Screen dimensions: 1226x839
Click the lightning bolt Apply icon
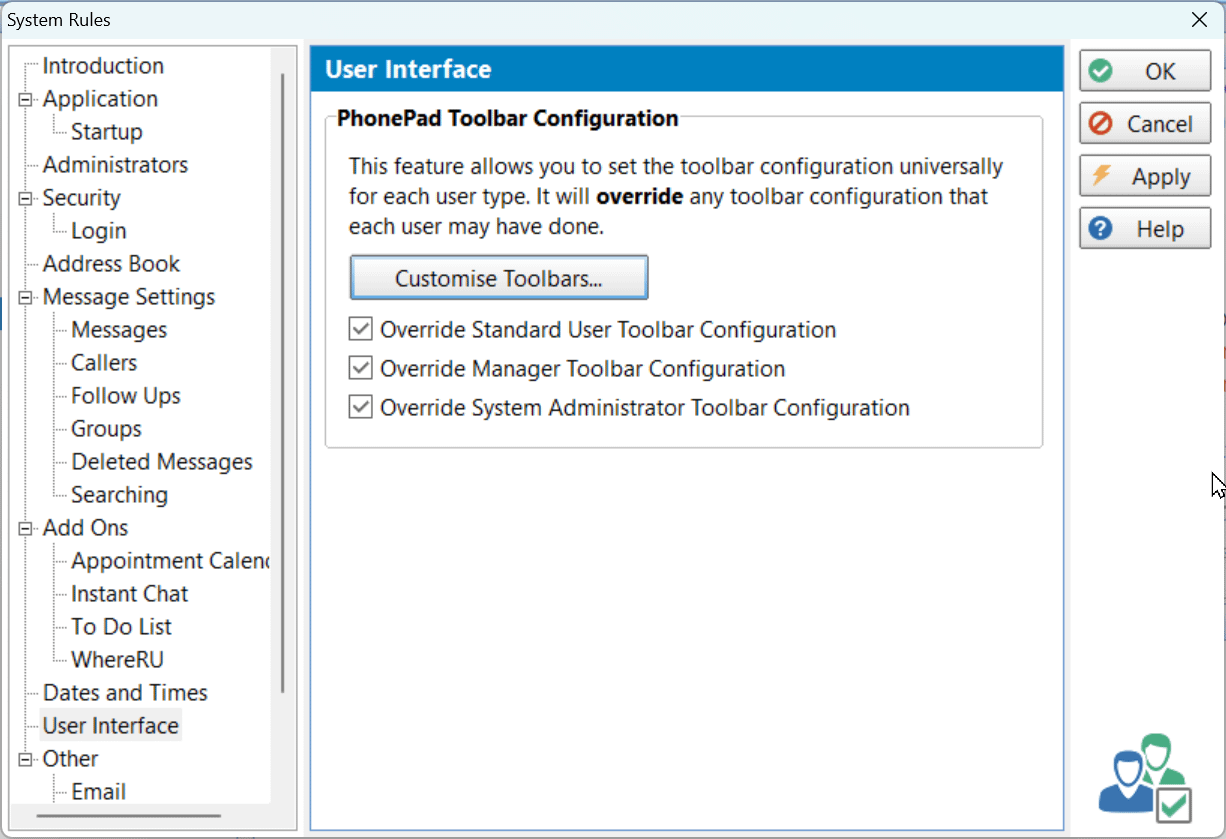click(1101, 176)
